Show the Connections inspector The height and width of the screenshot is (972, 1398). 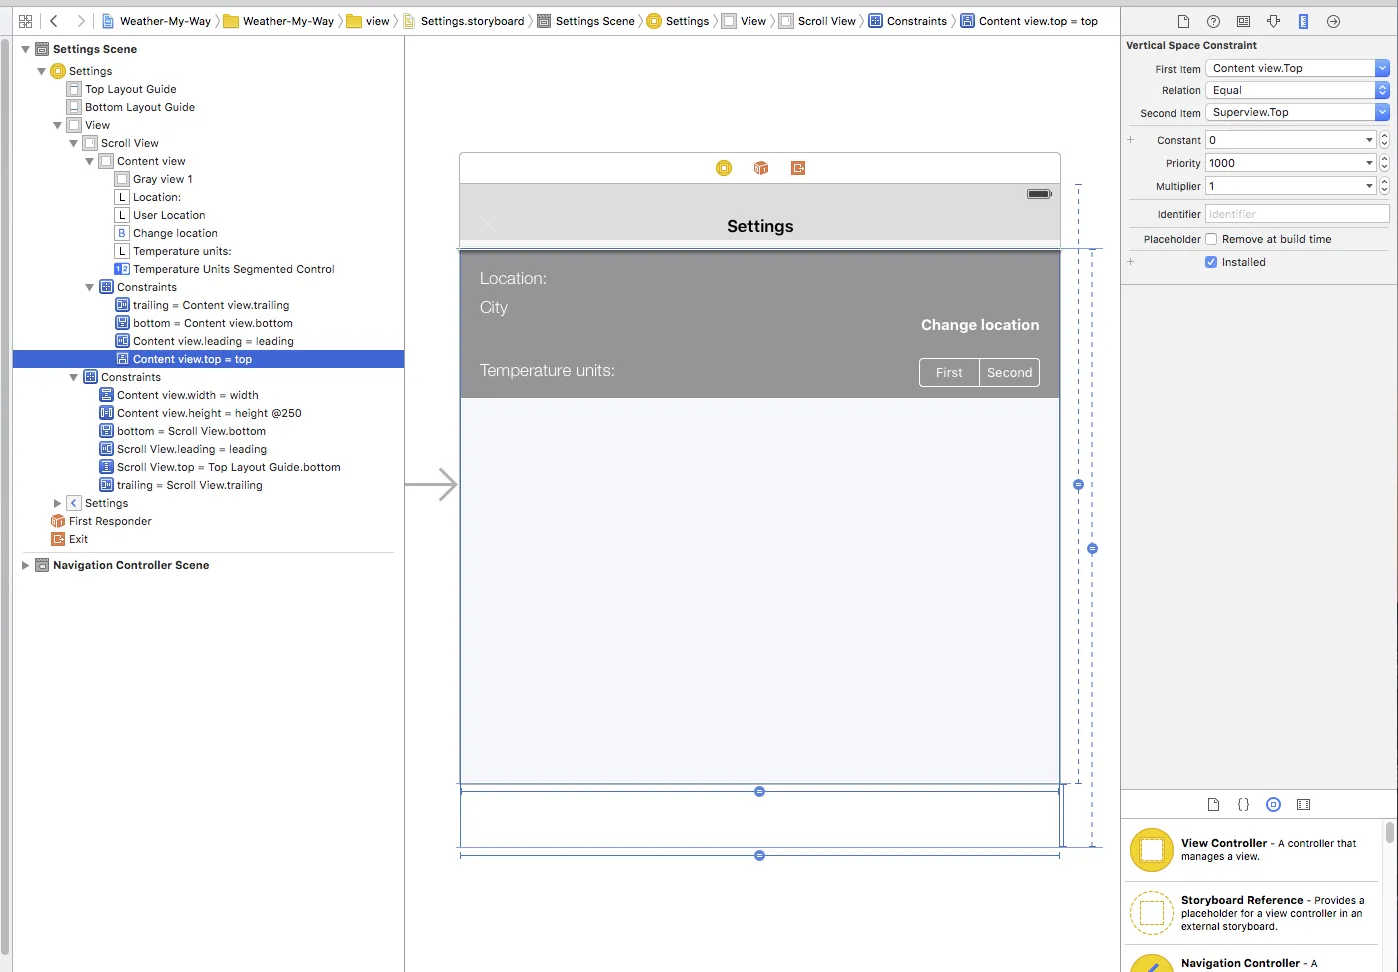(x=1333, y=21)
